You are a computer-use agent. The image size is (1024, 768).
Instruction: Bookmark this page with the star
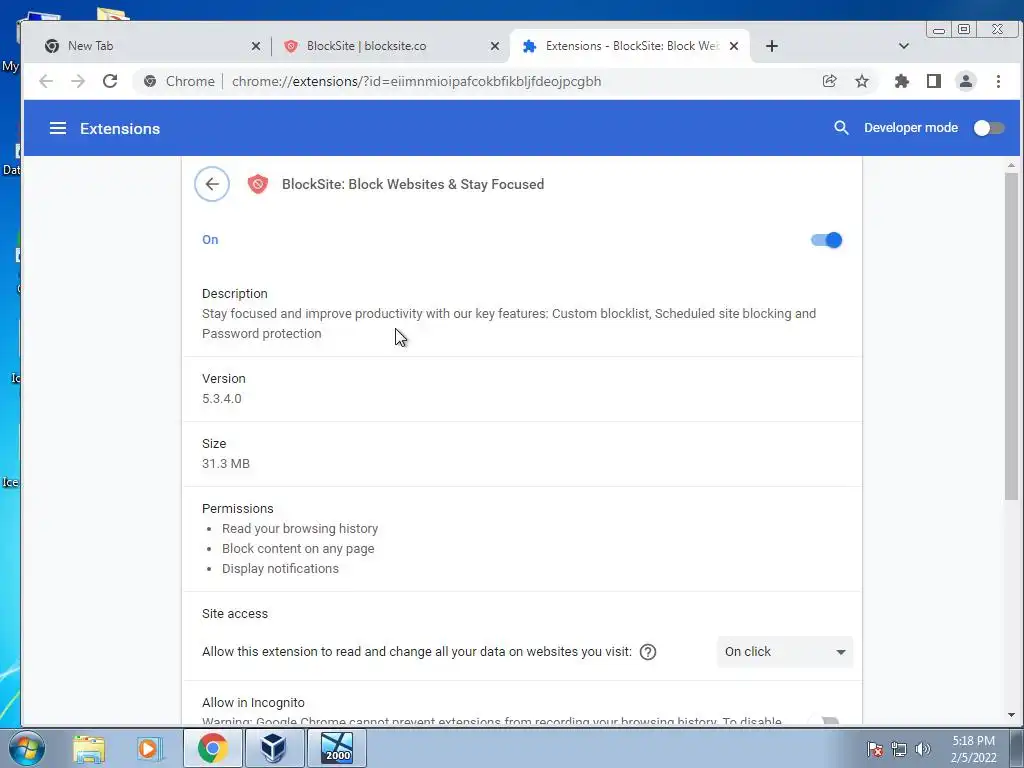pos(862,81)
